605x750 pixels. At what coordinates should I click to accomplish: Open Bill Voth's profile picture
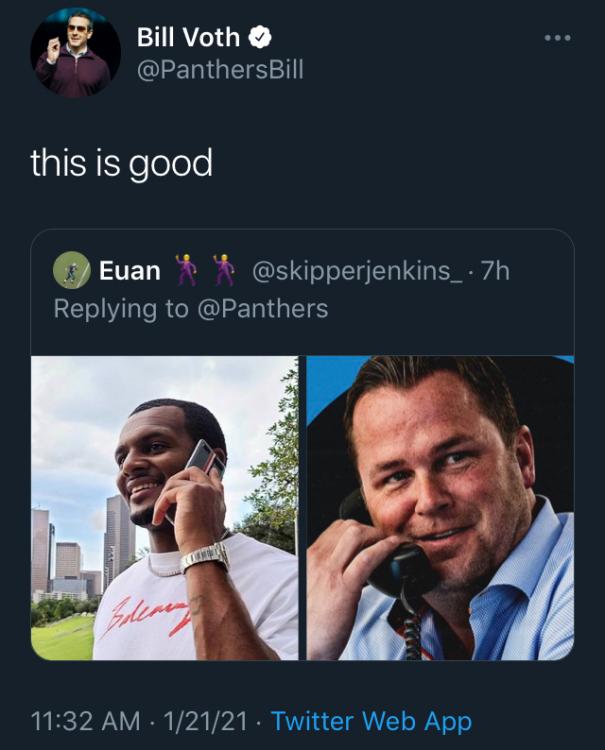coord(76,54)
